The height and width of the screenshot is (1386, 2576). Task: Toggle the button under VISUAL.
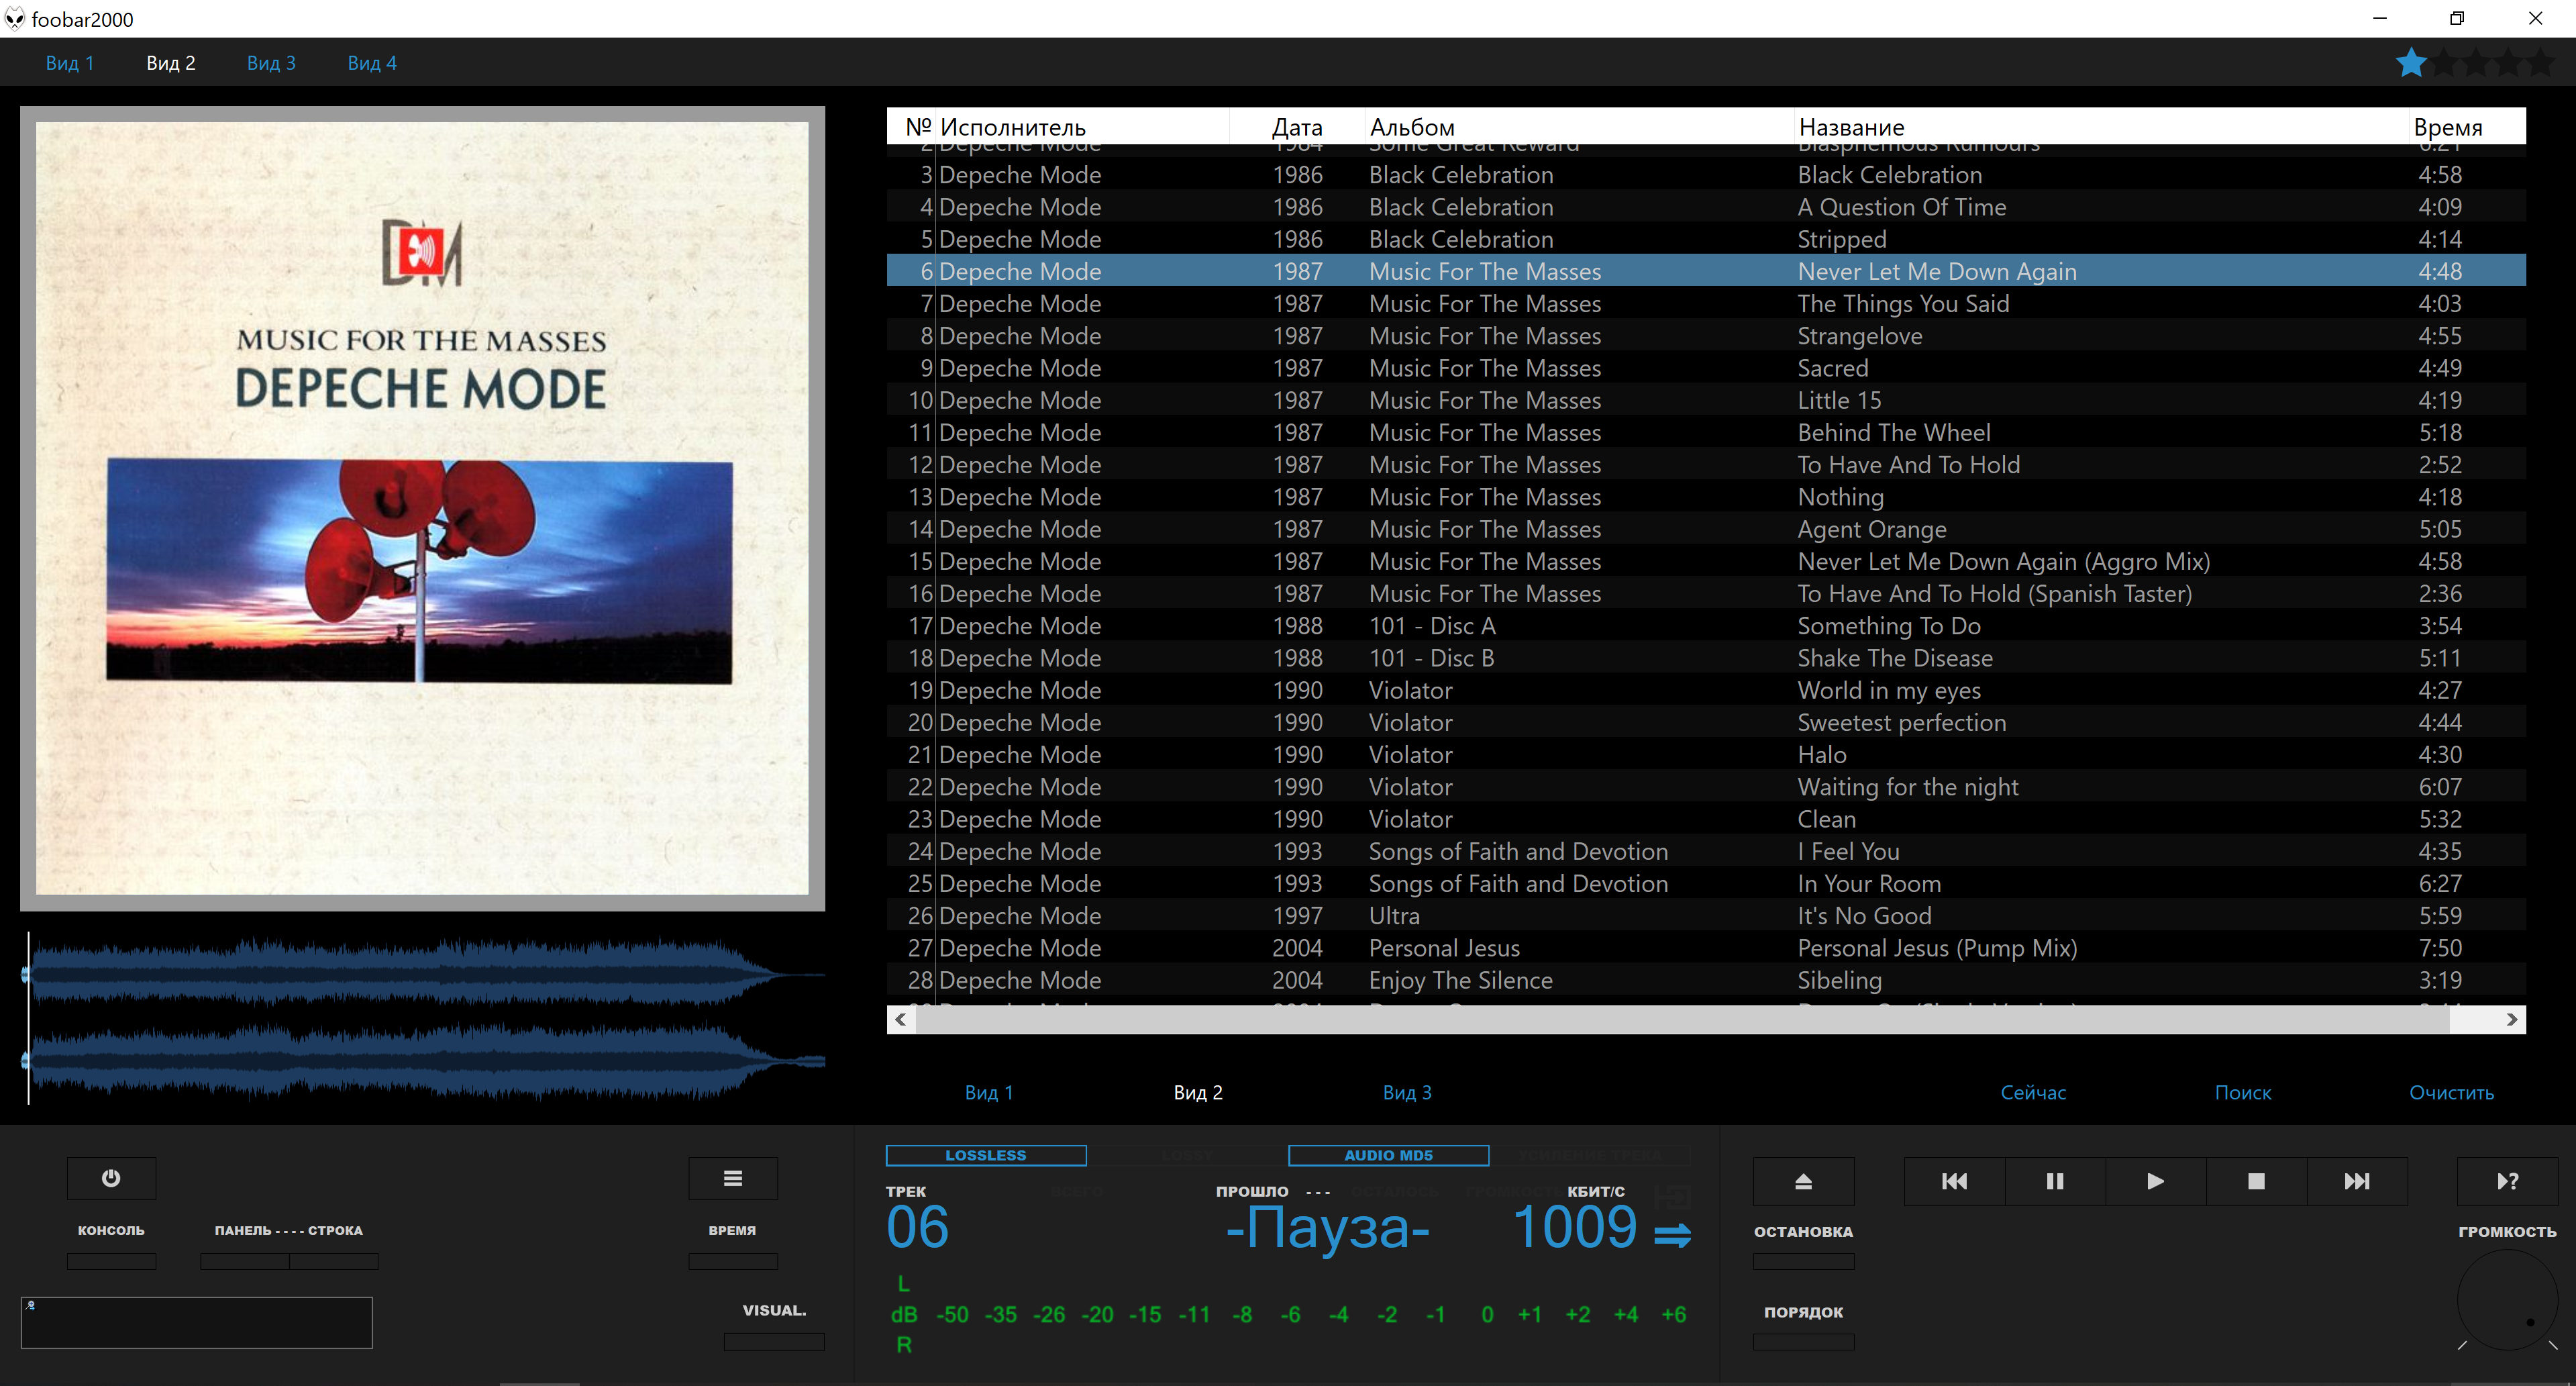pyautogui.click(x=774, y=1342)
